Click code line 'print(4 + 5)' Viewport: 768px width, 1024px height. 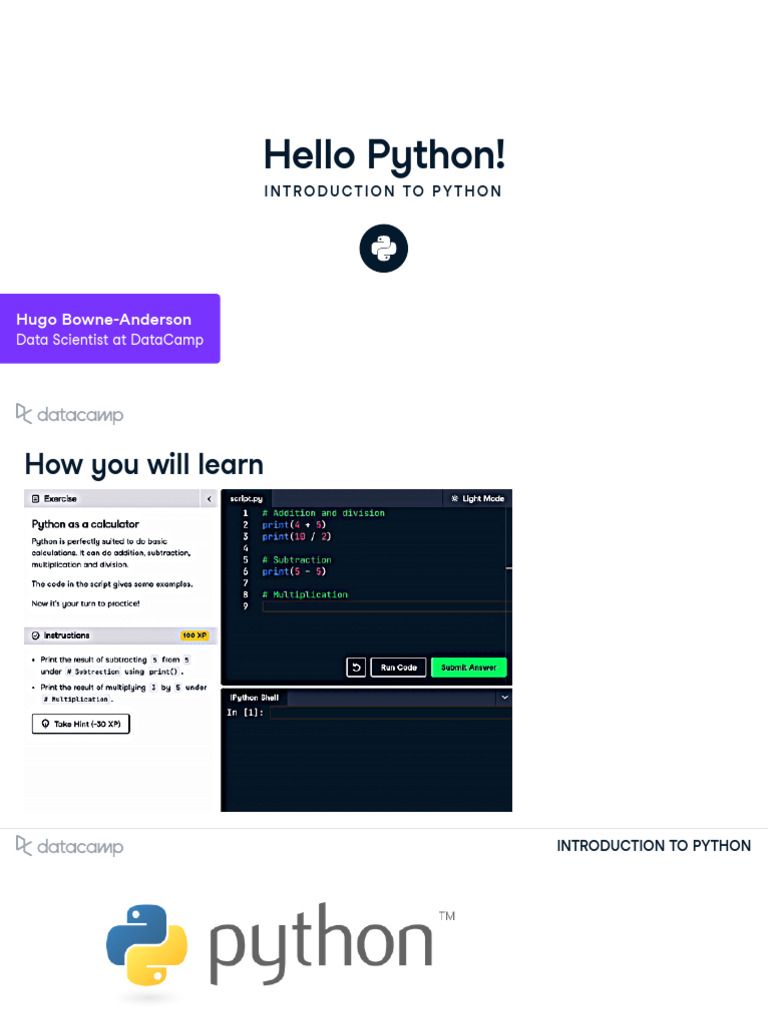294,525
